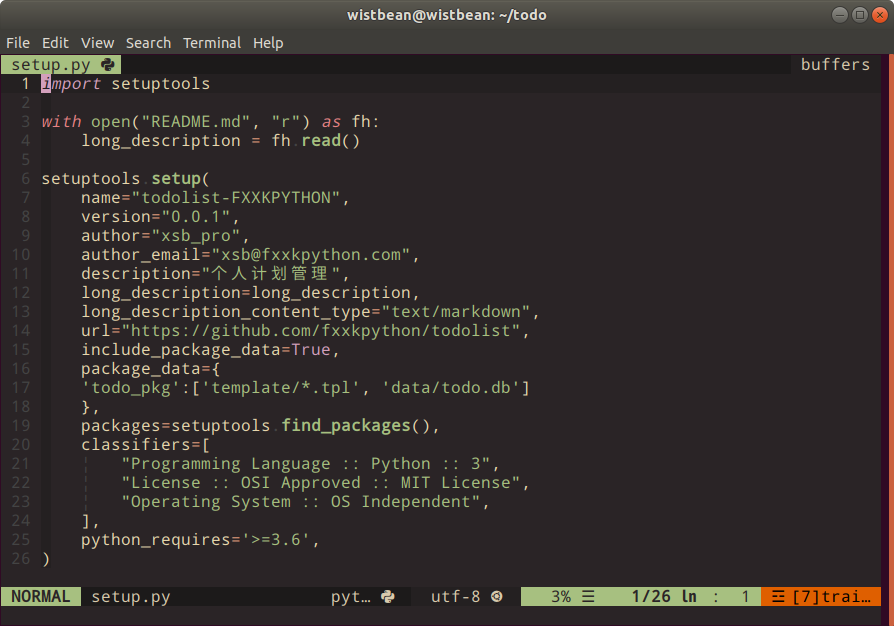Open the File menu
This screenshot has height=626, width=894.
tap(18, 43)
